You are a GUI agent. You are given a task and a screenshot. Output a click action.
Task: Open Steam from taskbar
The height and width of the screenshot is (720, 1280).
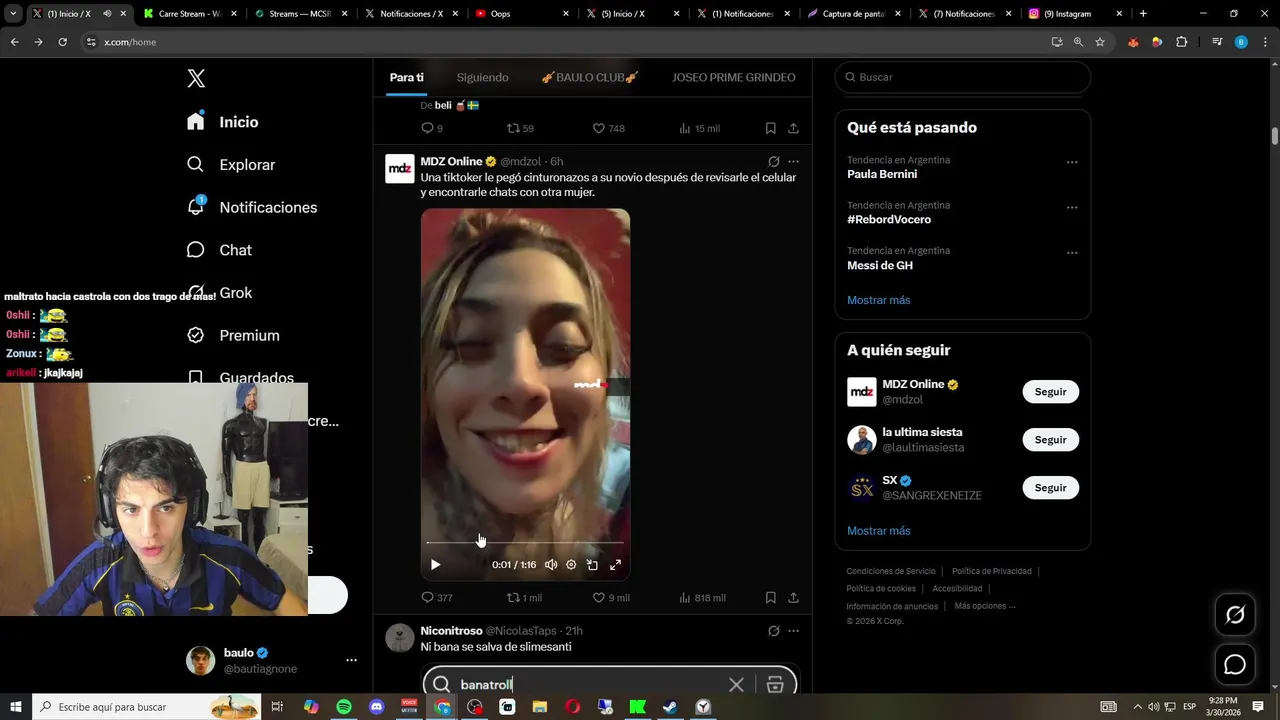[x=670, y=707]
